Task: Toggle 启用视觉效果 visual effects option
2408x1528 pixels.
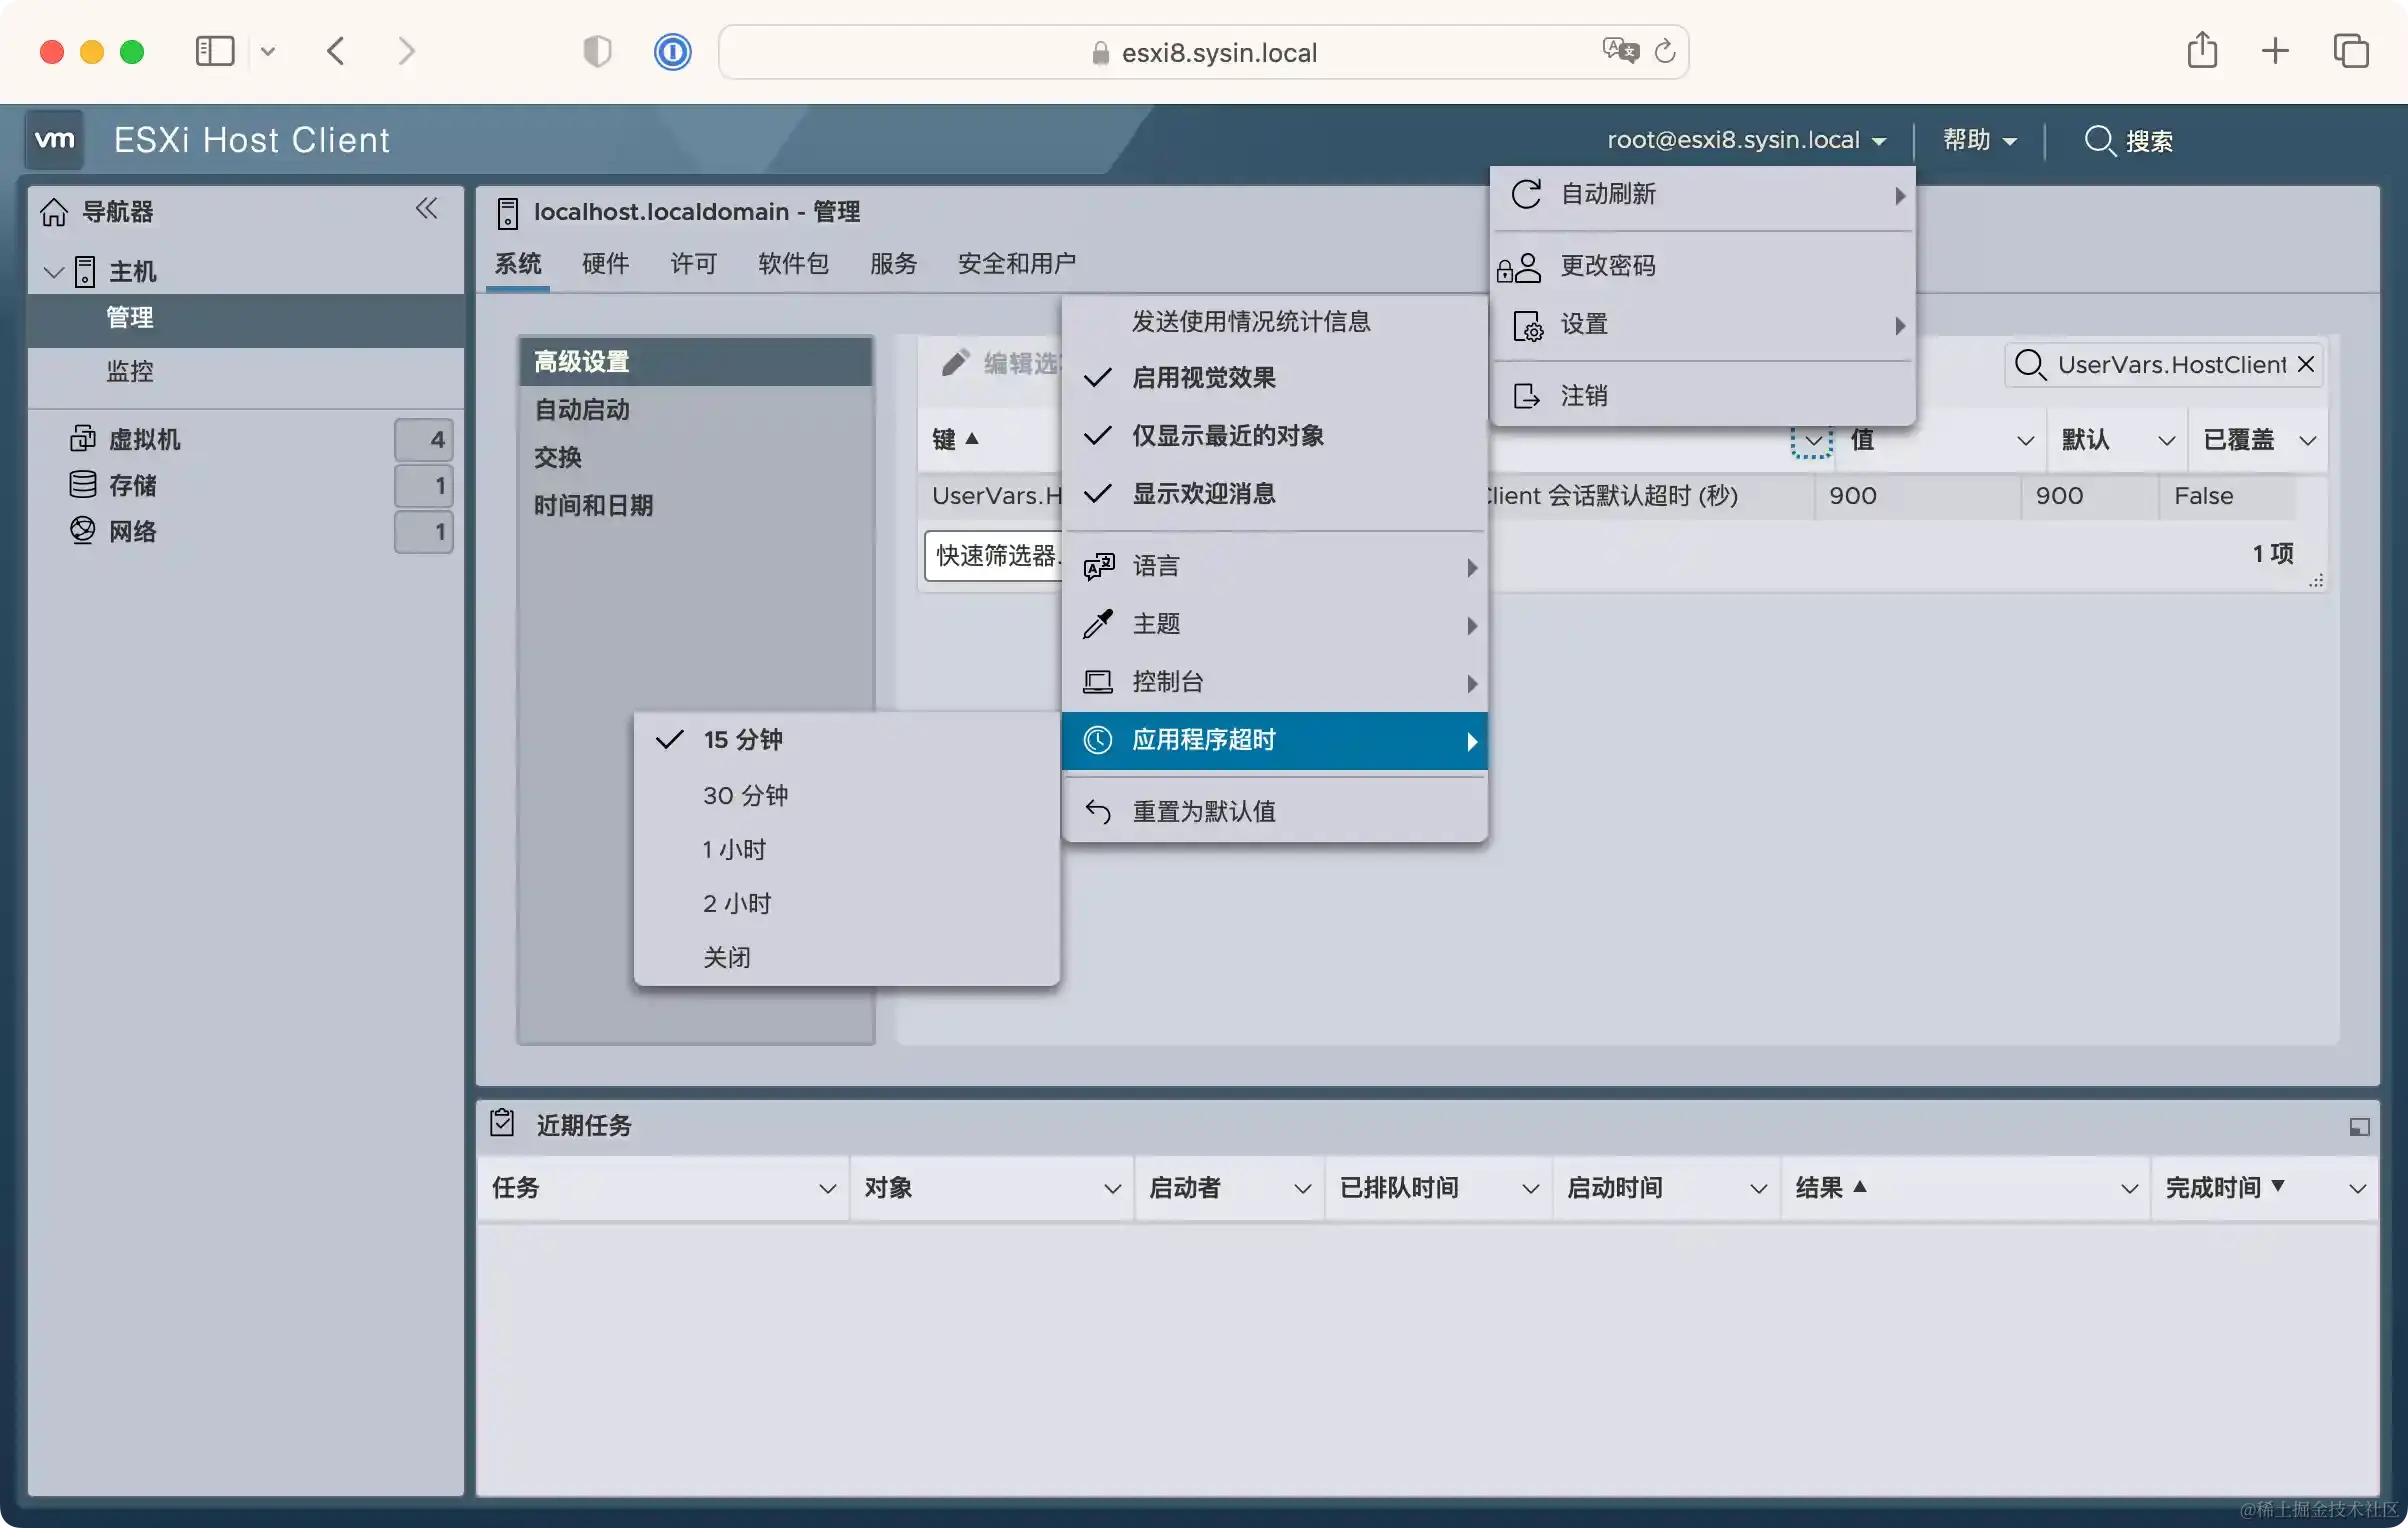Action: [1203, 378]
